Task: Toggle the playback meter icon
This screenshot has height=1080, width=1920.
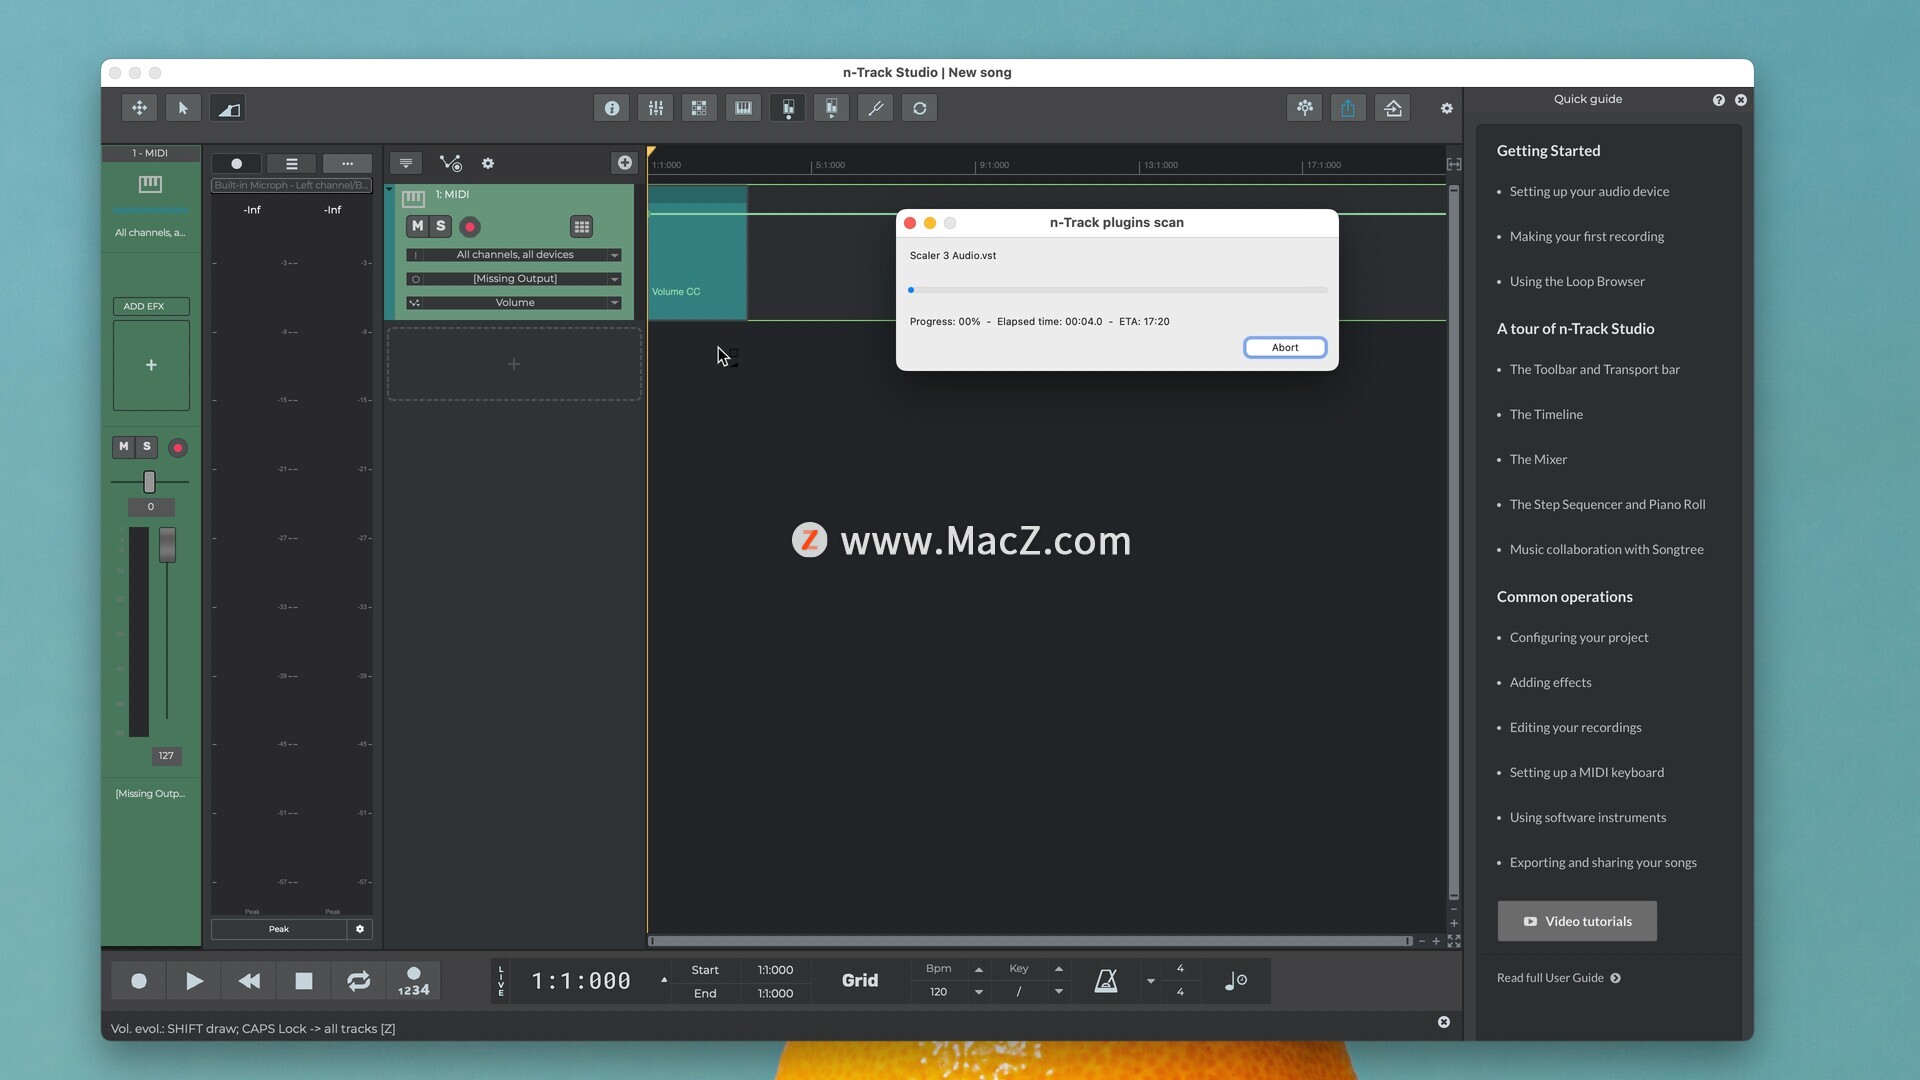Action: [x=831, y=108]
